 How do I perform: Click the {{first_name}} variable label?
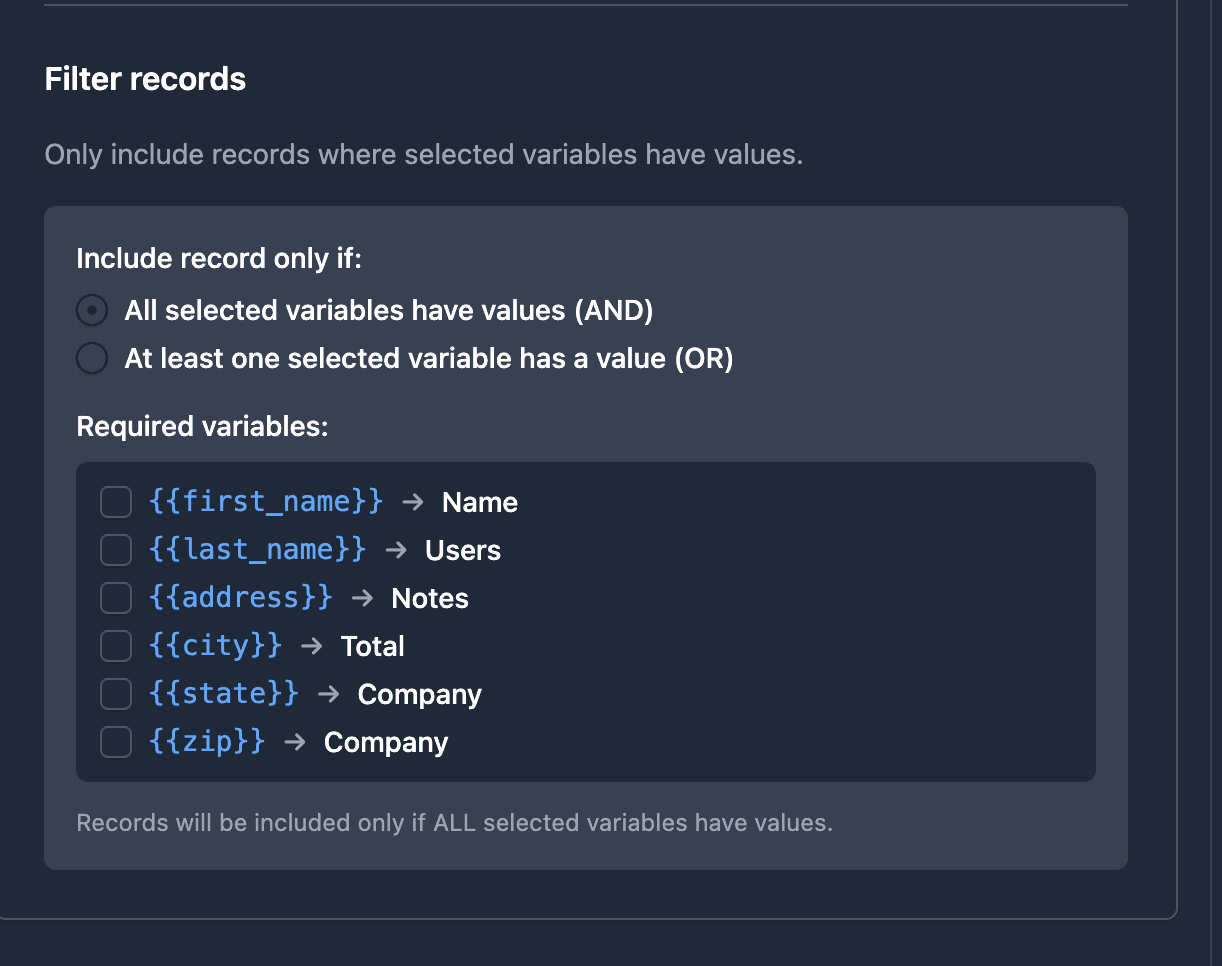(x=266, y=501)
